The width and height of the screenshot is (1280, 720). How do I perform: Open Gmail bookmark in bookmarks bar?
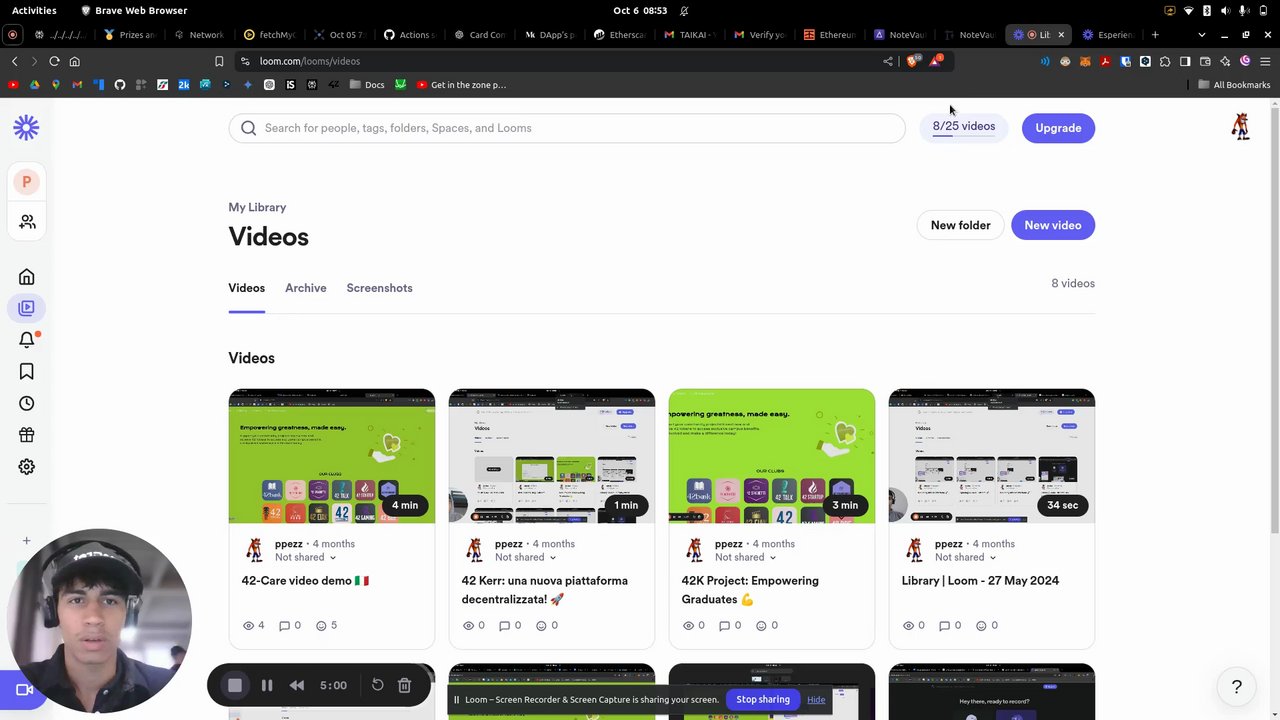click(x=77, y=85)
